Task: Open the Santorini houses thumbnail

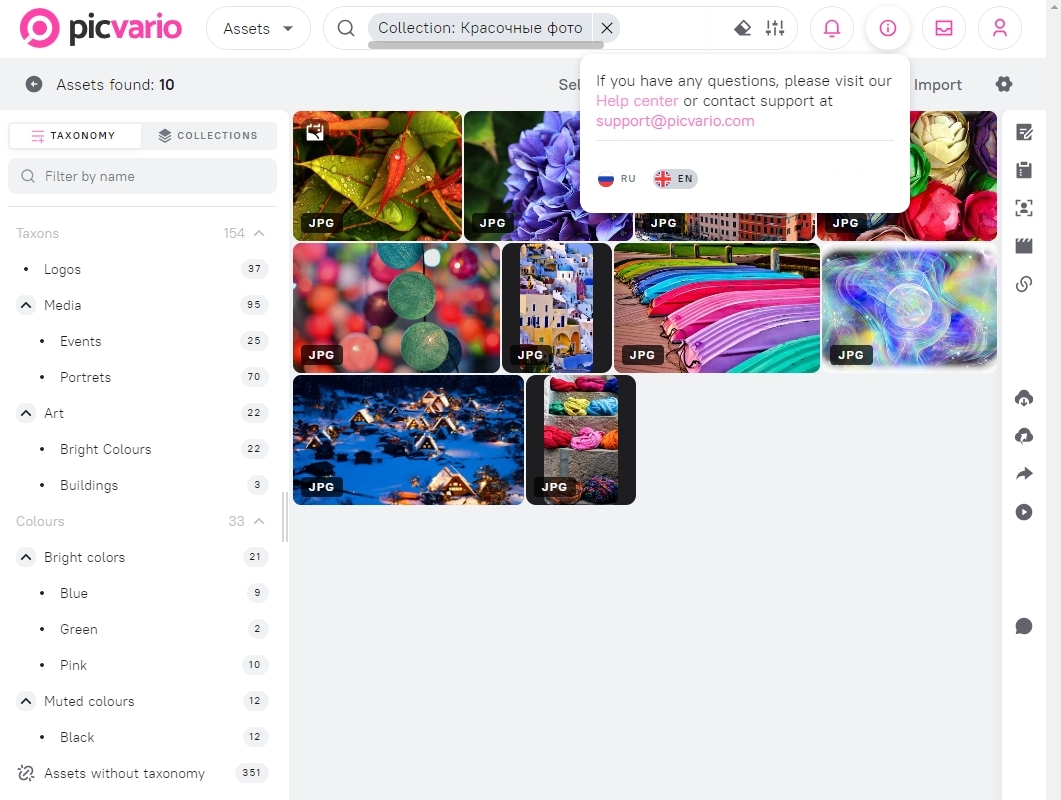Action: (x=557, y=308)
